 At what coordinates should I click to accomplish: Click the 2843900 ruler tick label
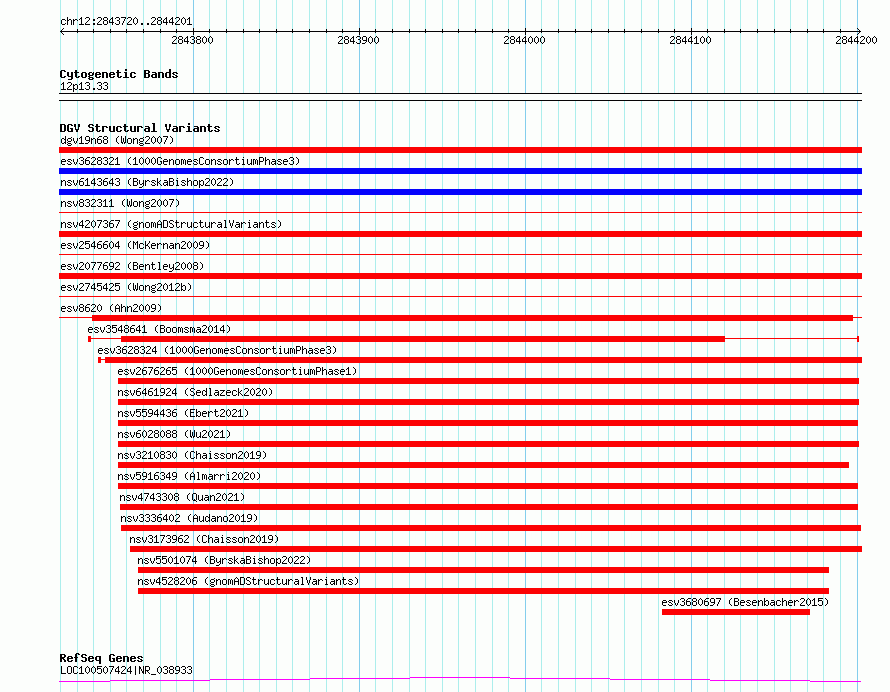tap(358, 40)
